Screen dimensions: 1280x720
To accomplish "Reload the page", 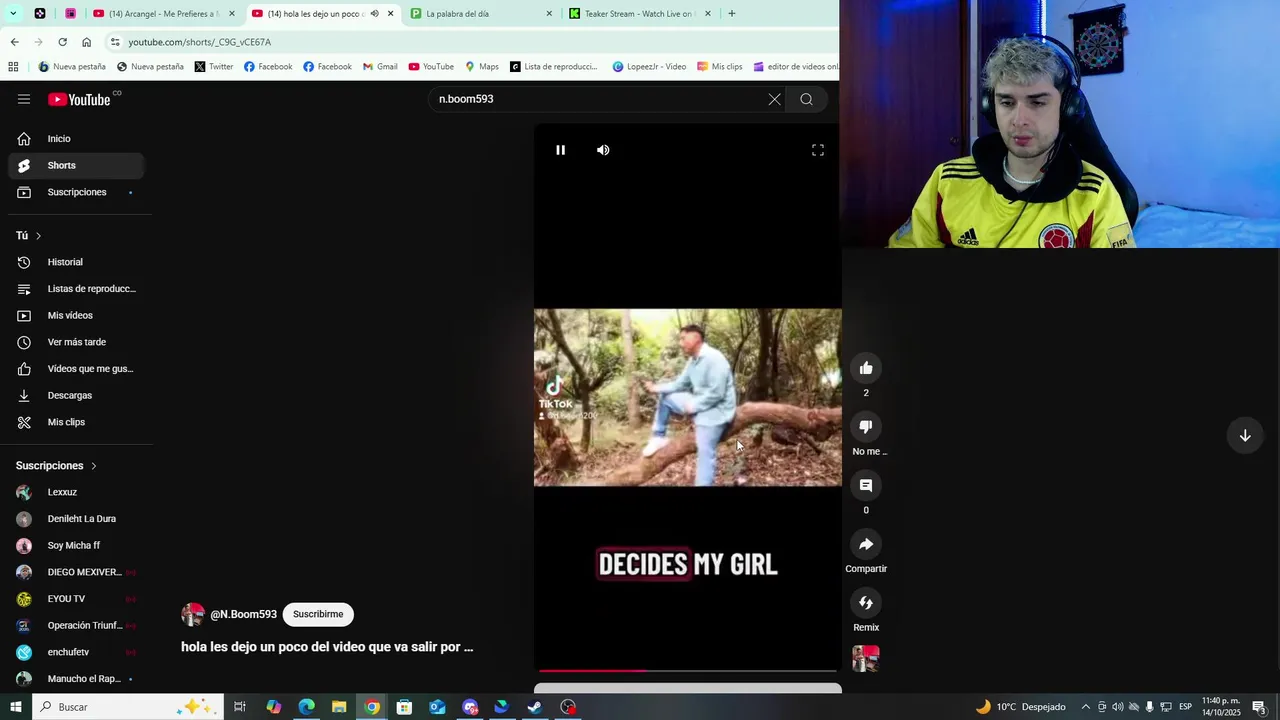I will click(x=62, y=42).
